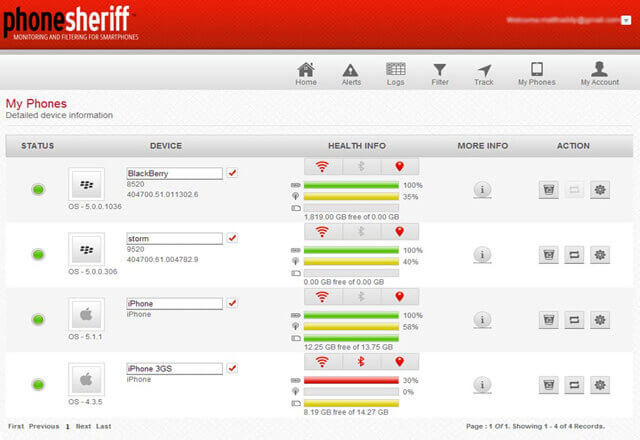Uncheck the checkbox beside iPhone 3GS

click(233, 368)
